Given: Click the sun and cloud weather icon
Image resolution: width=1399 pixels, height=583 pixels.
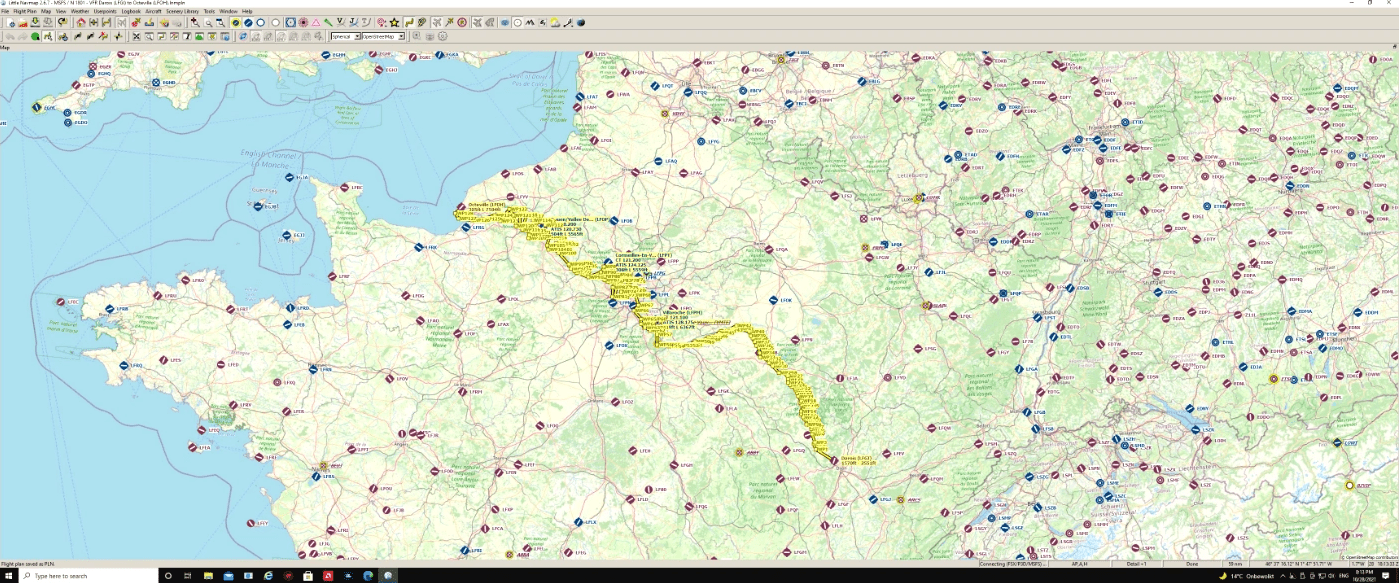Looking at the screenshot, I should 555,22.
